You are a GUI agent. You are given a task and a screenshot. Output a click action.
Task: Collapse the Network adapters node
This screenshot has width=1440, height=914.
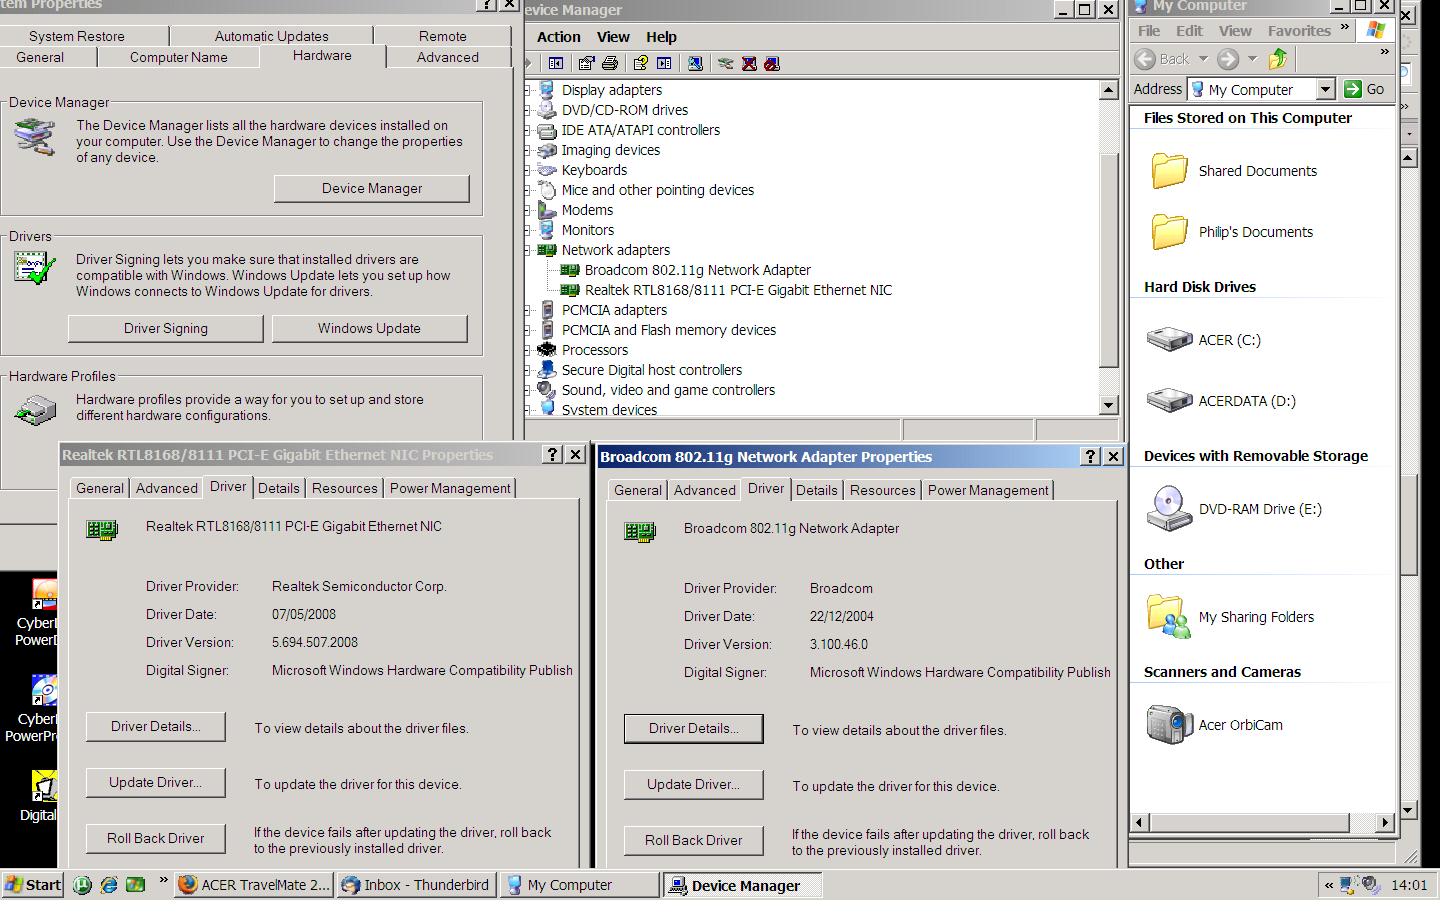pyautogui.click(x=529, y=250)
